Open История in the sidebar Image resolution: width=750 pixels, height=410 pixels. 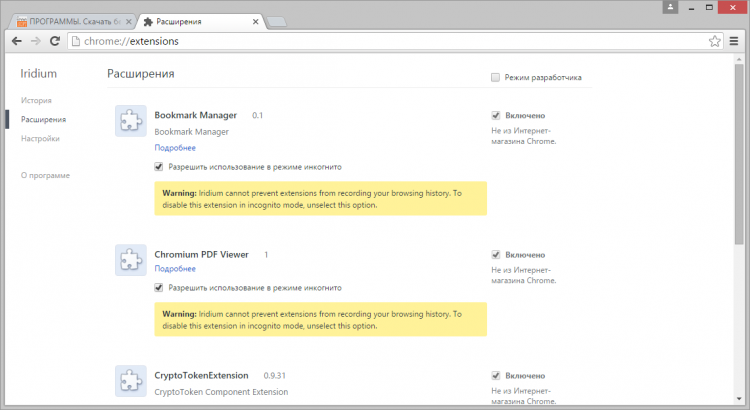coord(36,101)
